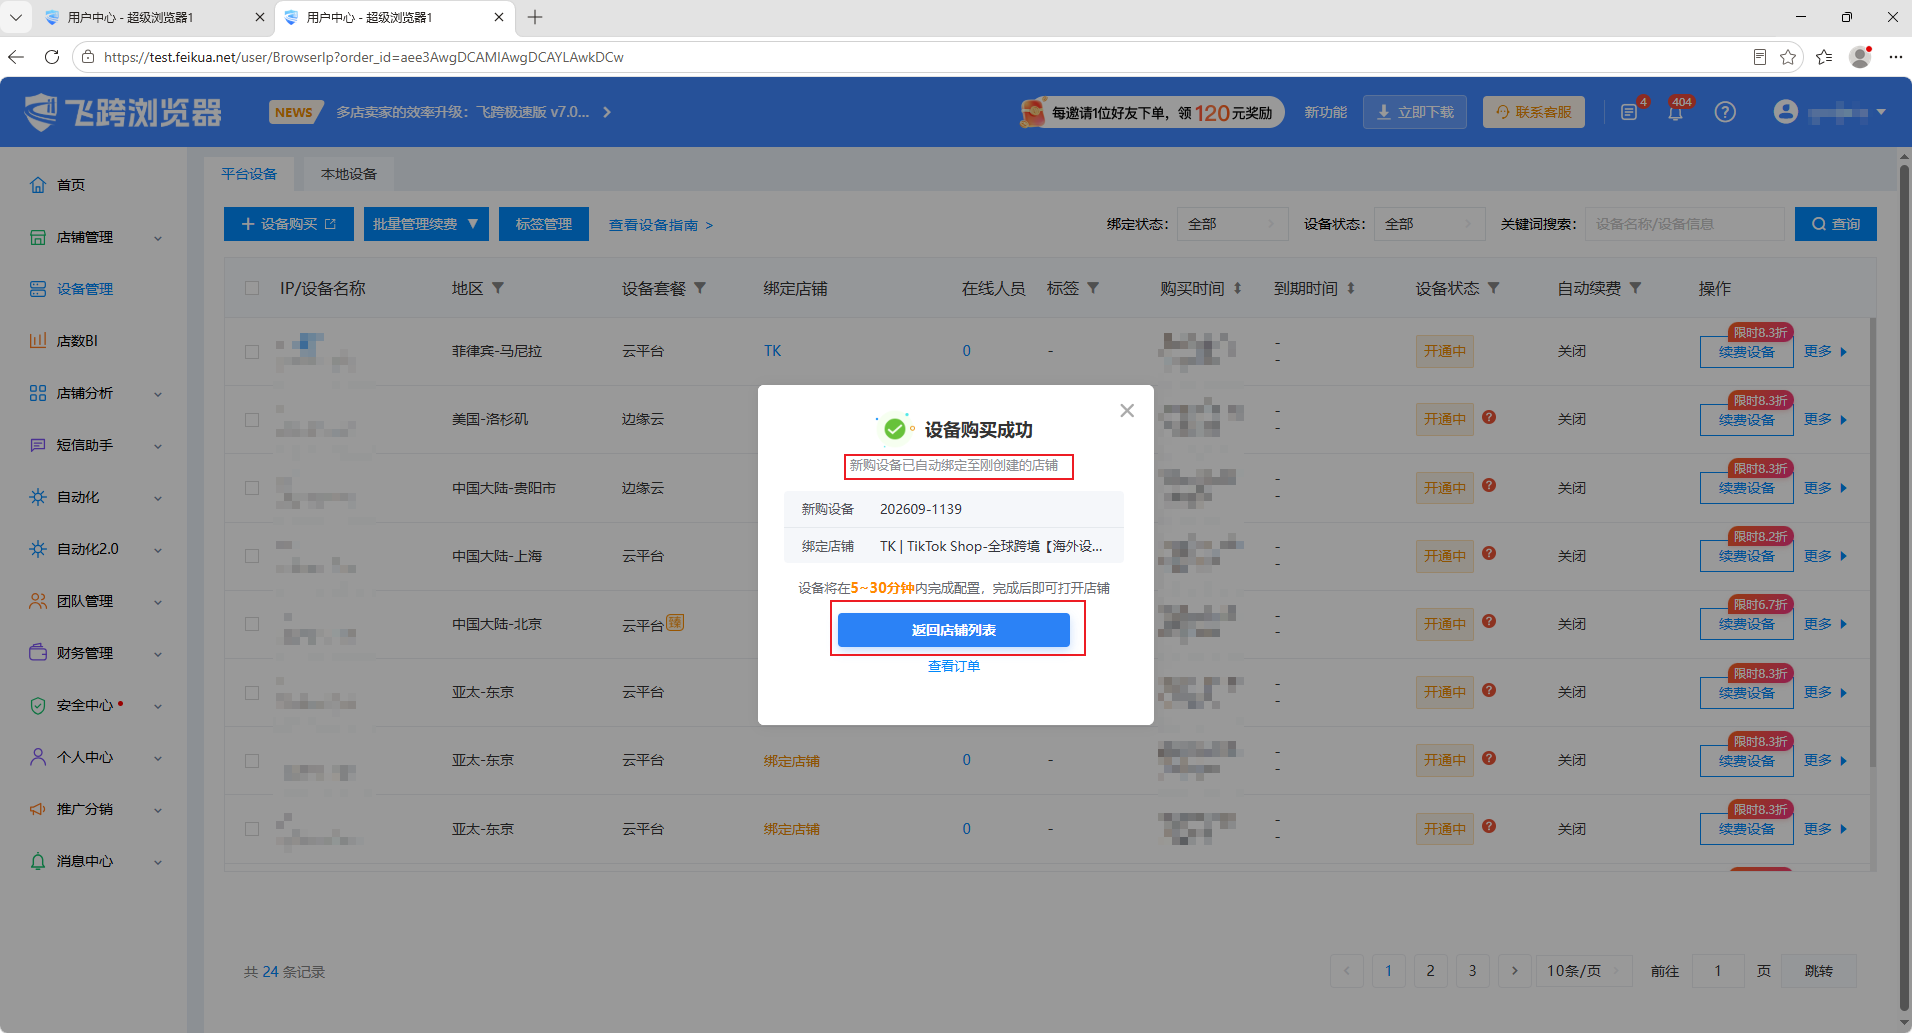Open the 绑定状态 filter dropdown

[x=1233, y=224]
